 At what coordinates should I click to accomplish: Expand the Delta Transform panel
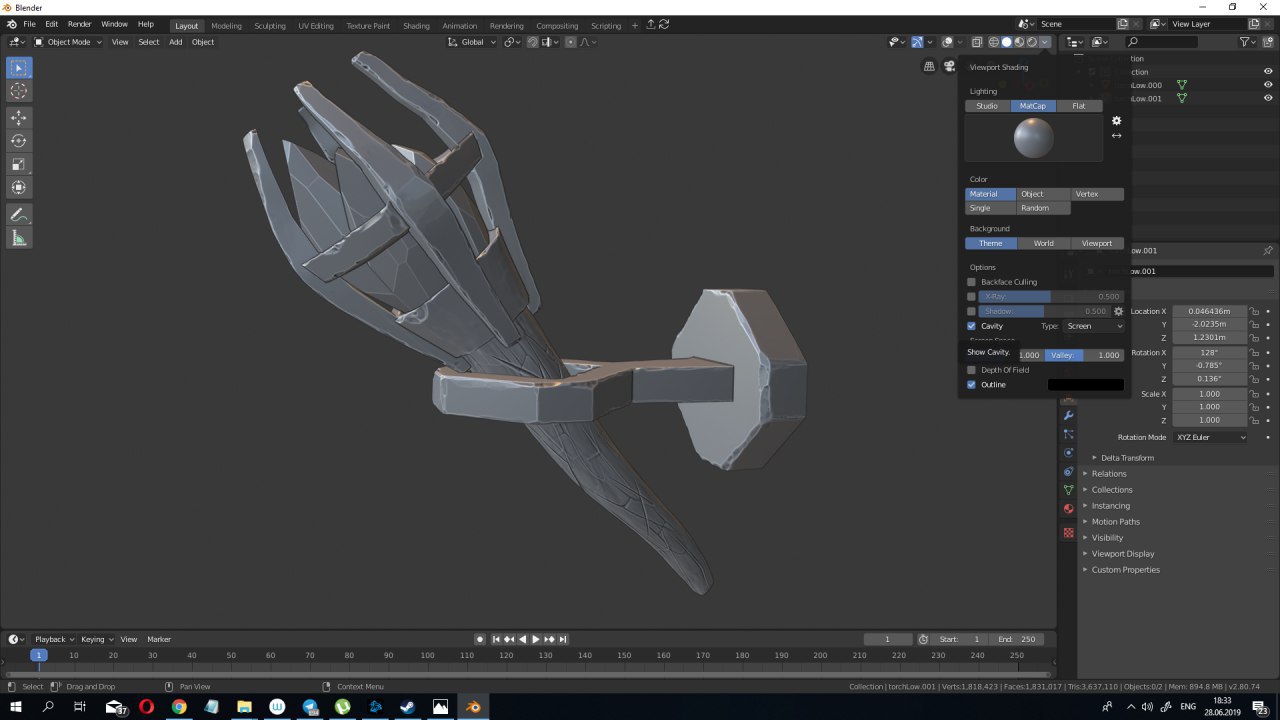[x=1128, y=458]
